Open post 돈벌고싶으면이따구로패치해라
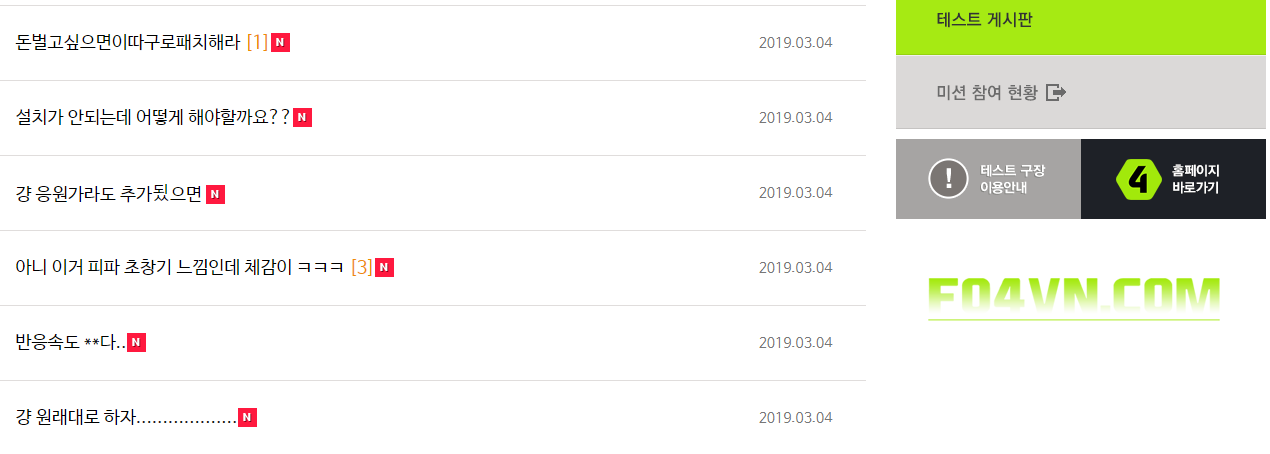Image resolution: width=1270 pixels, height=454 pixels. tap(128, 42)
